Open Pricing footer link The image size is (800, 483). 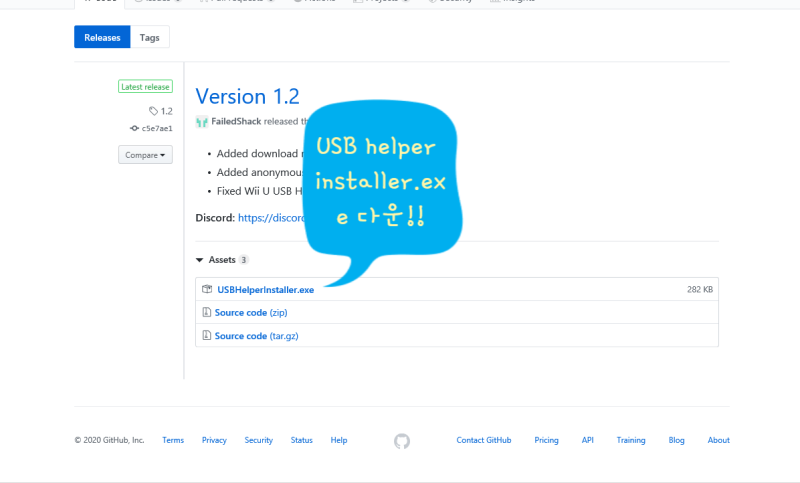point(546,440)
